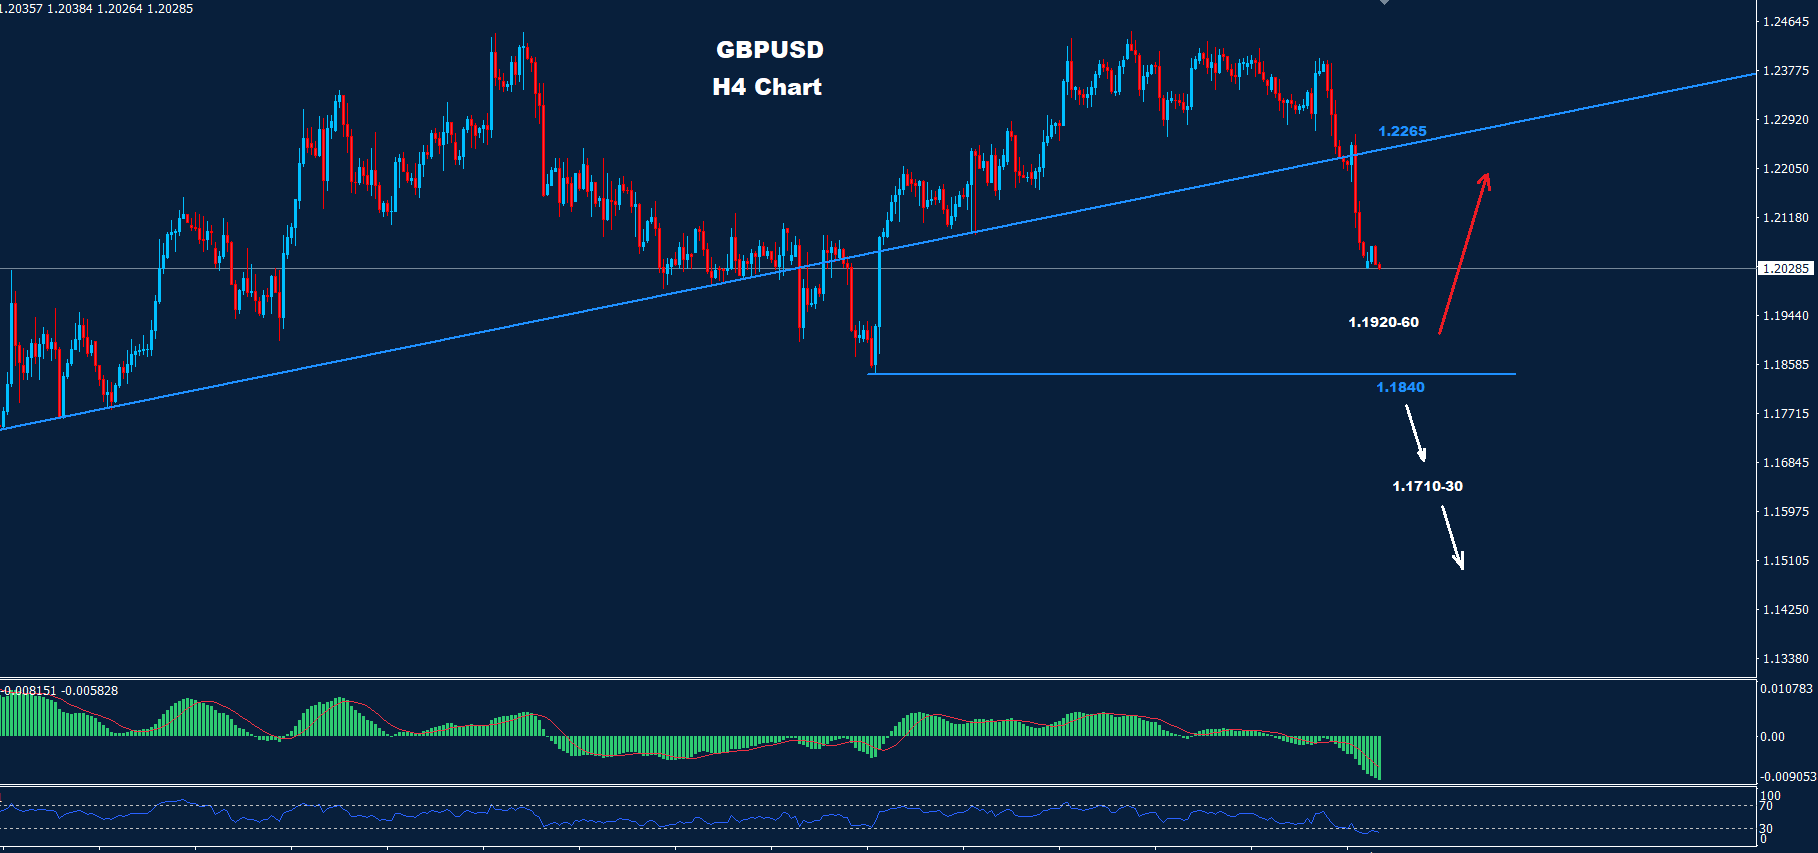The image size is (1818, 853).
Task: Select the red upward arrow drawing
Action: tap(1464, 253)
